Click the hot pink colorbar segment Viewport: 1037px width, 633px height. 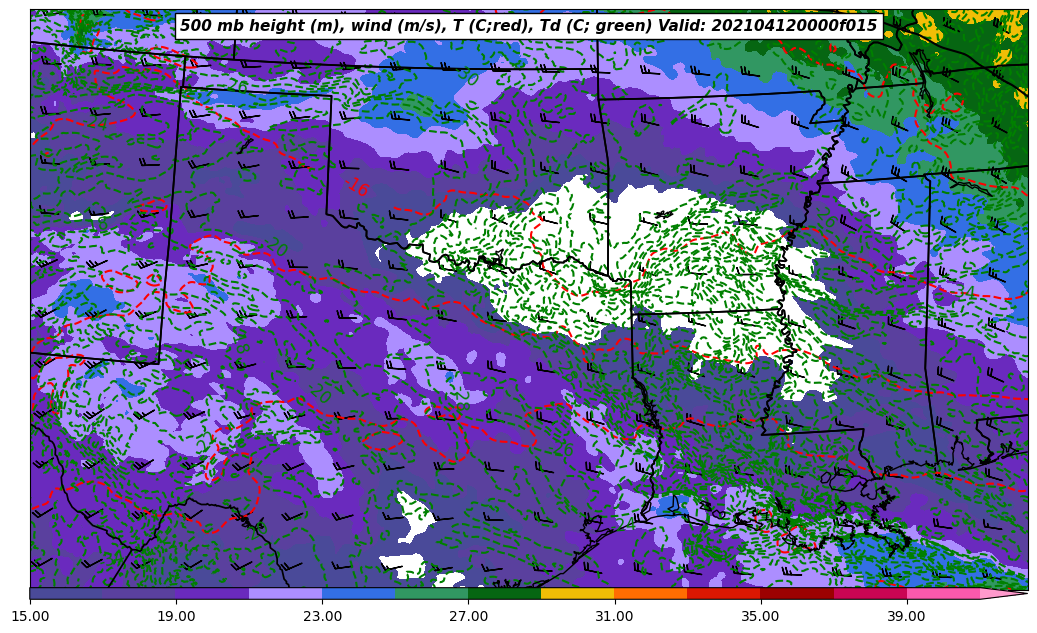(x=942, y=593)
